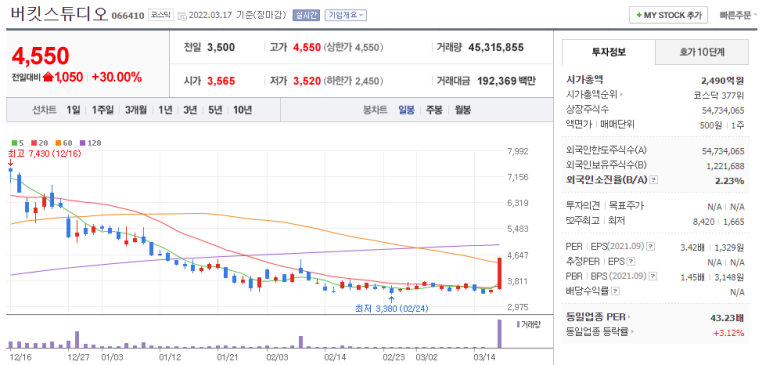Select the 월봉 candle chart
The image size is (773, 365).
pyautogui.click(x=462, y=110)
